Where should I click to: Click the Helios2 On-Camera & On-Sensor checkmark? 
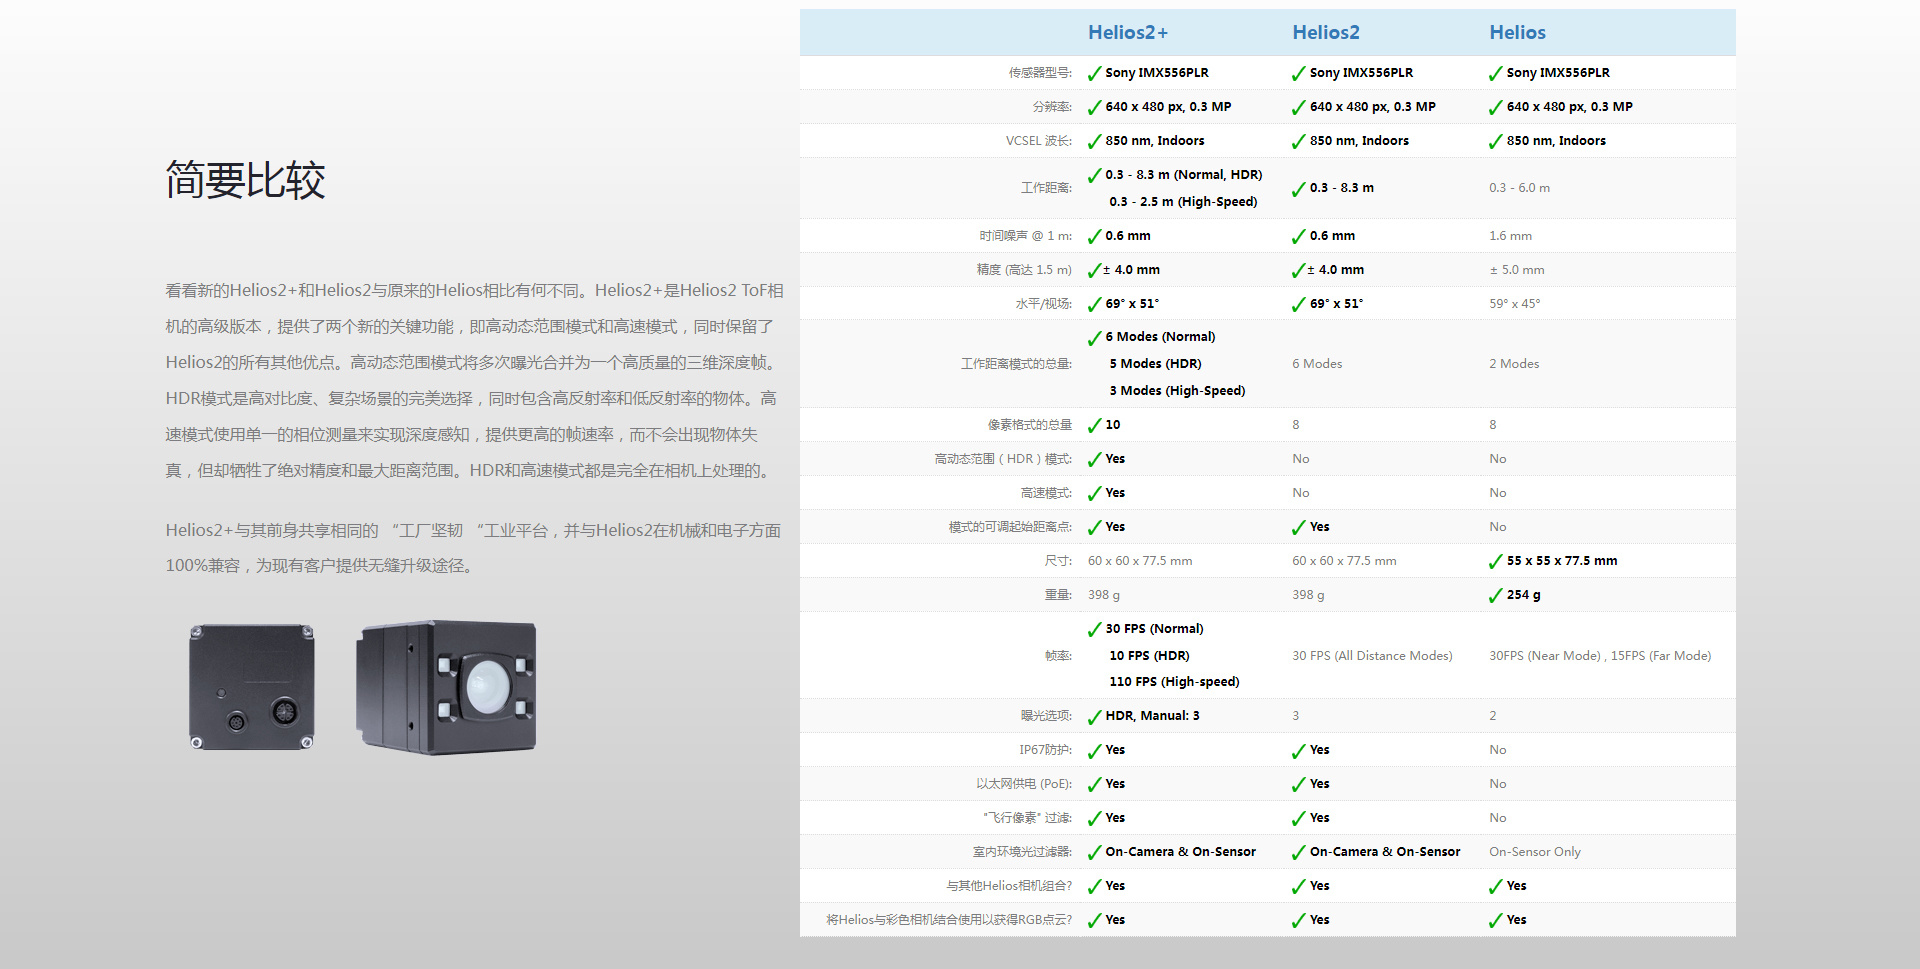(x=1298, y=853)
